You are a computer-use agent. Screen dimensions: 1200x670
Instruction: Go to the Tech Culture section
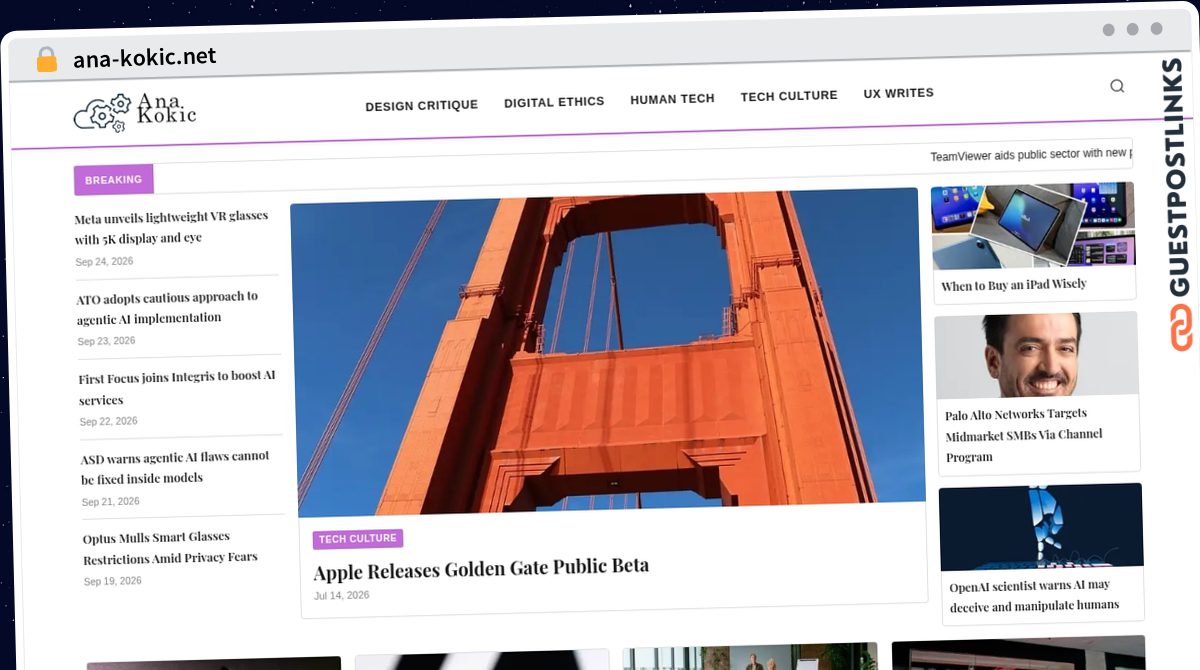pos(789,96)
